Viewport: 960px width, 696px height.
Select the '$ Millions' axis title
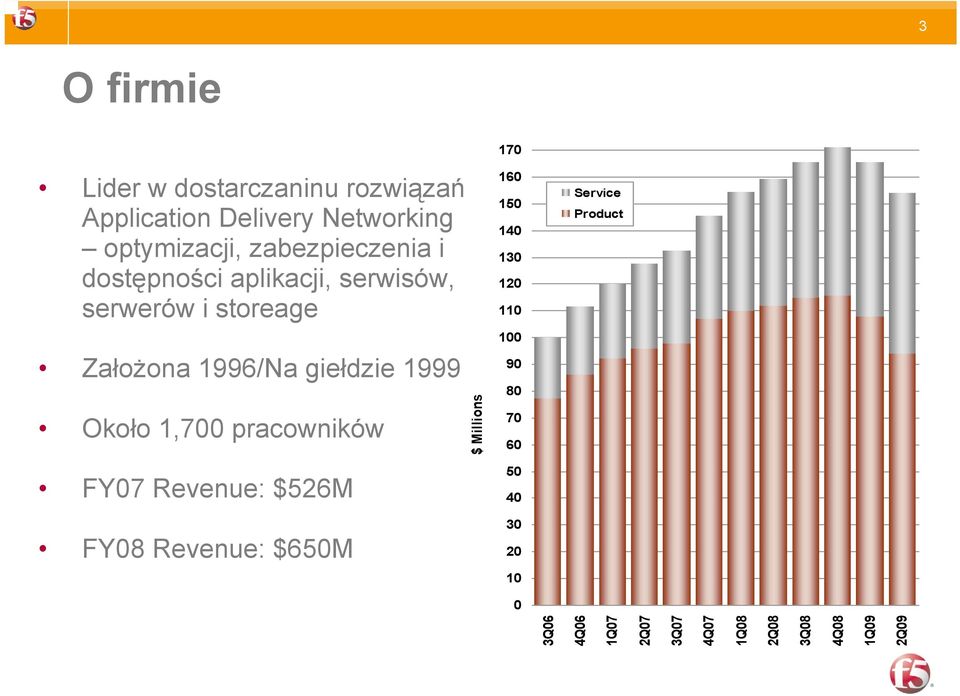tap(477, 424)
